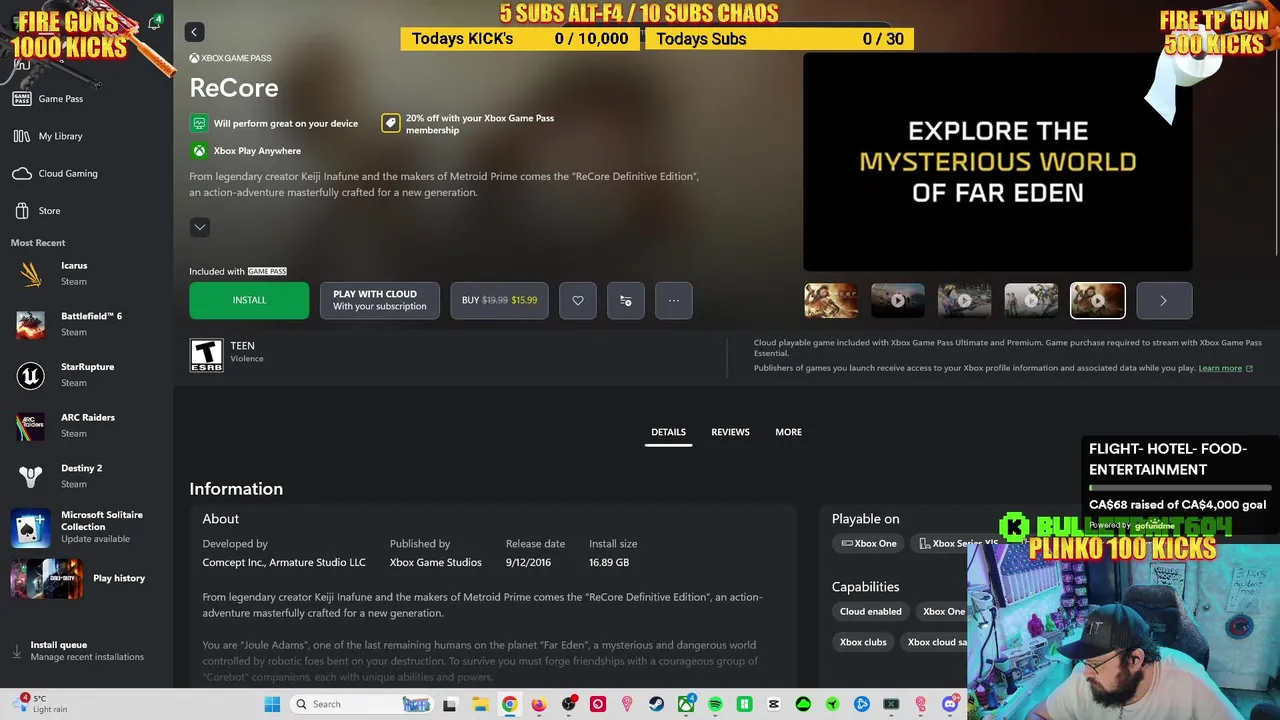This screenshot has height=720, width=1280.
Task: Open the notifications bell
Action: [154, 23]
